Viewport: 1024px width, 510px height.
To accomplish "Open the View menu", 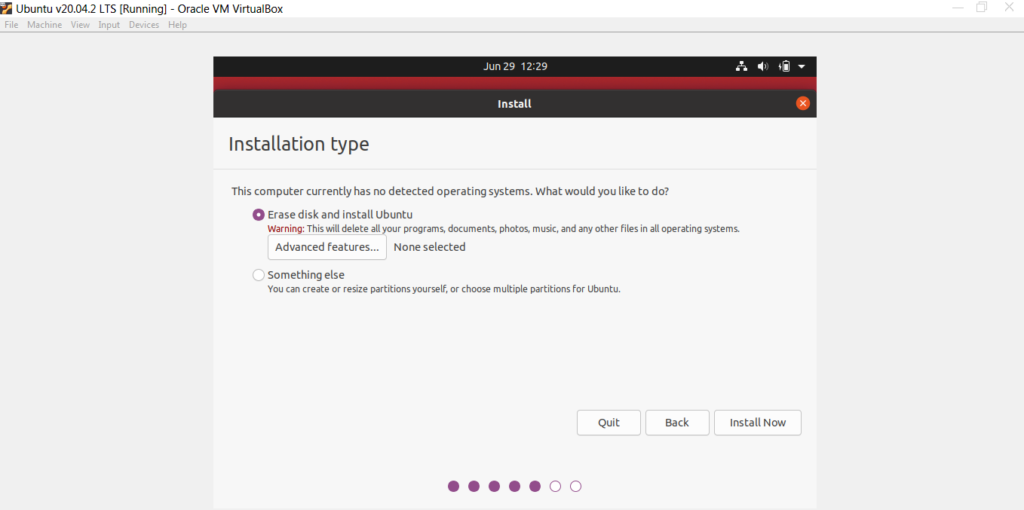I will [80, 25].
